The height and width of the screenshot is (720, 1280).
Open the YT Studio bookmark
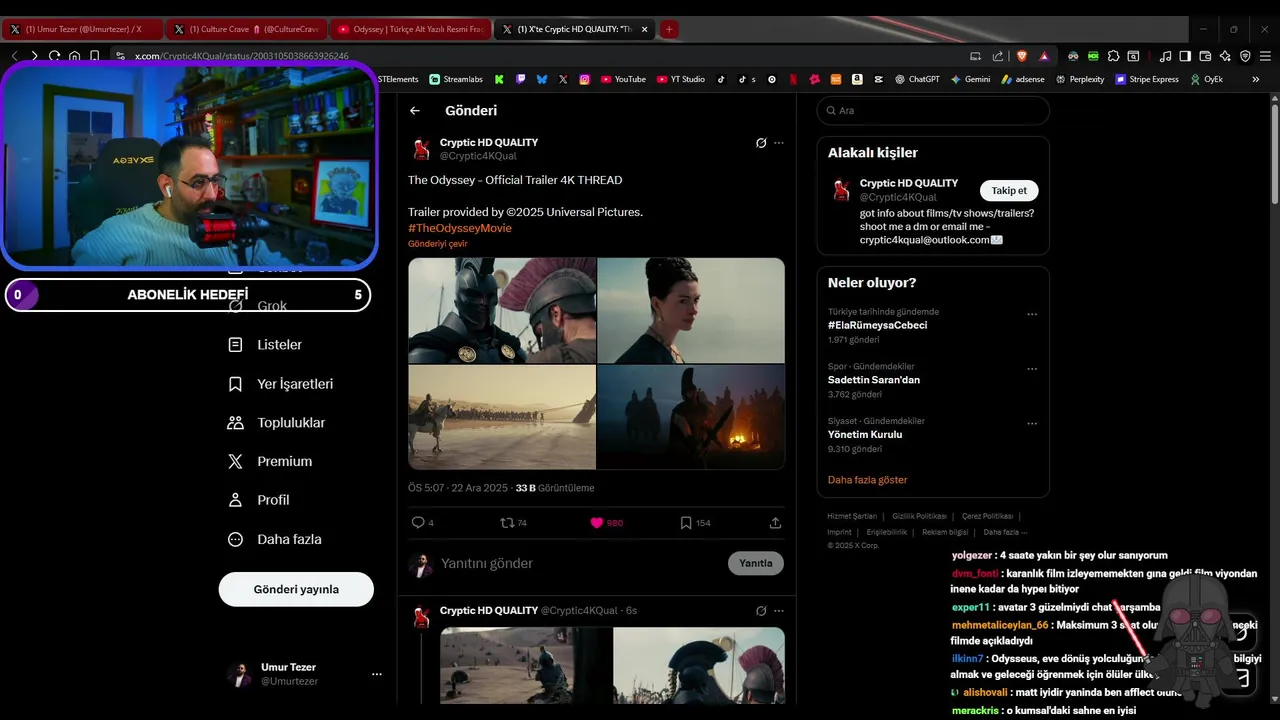(681, 79)
